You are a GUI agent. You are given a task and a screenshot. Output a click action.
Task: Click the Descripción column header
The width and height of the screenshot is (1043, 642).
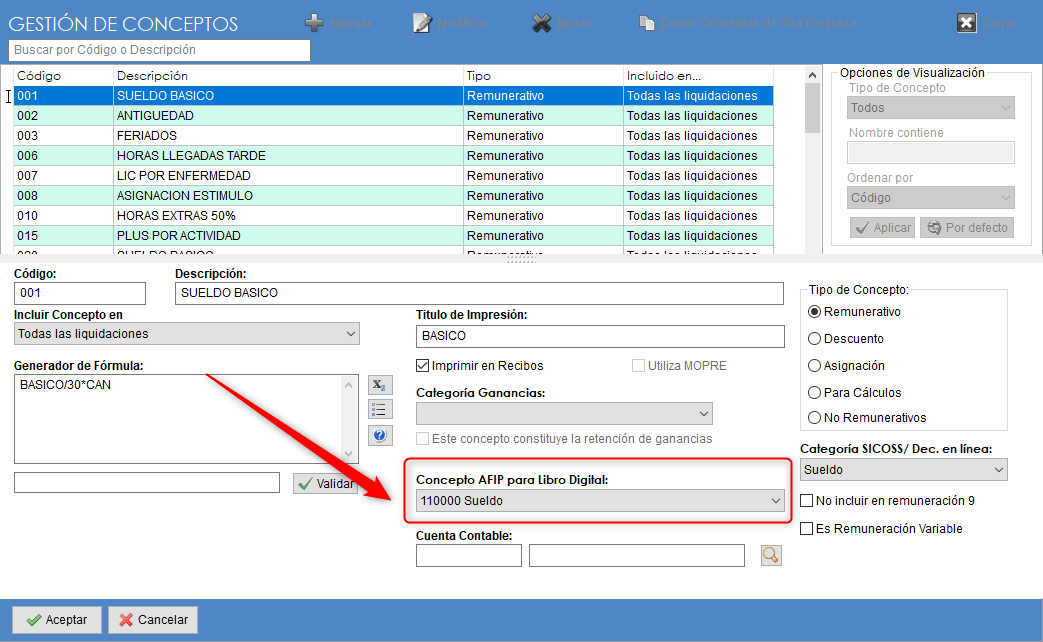pos(289,76)
